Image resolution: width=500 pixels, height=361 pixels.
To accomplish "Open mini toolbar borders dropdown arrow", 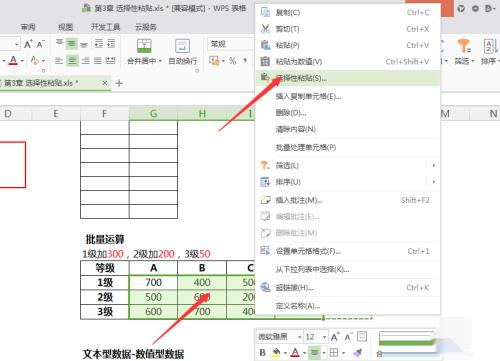I will (343, 353).
